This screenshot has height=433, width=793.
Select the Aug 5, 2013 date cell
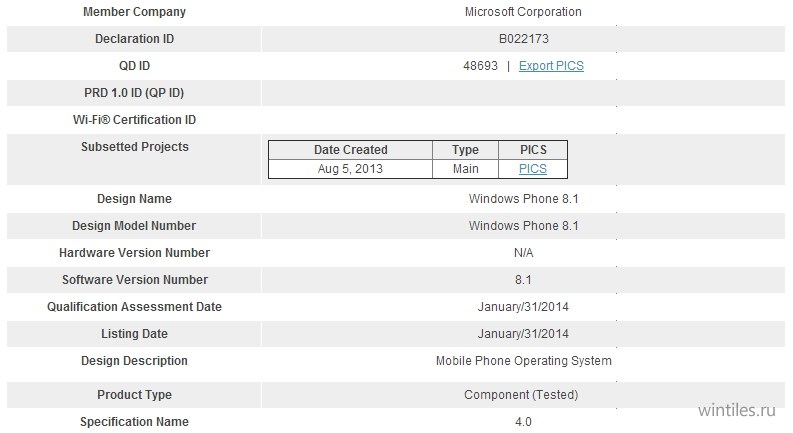350,169
